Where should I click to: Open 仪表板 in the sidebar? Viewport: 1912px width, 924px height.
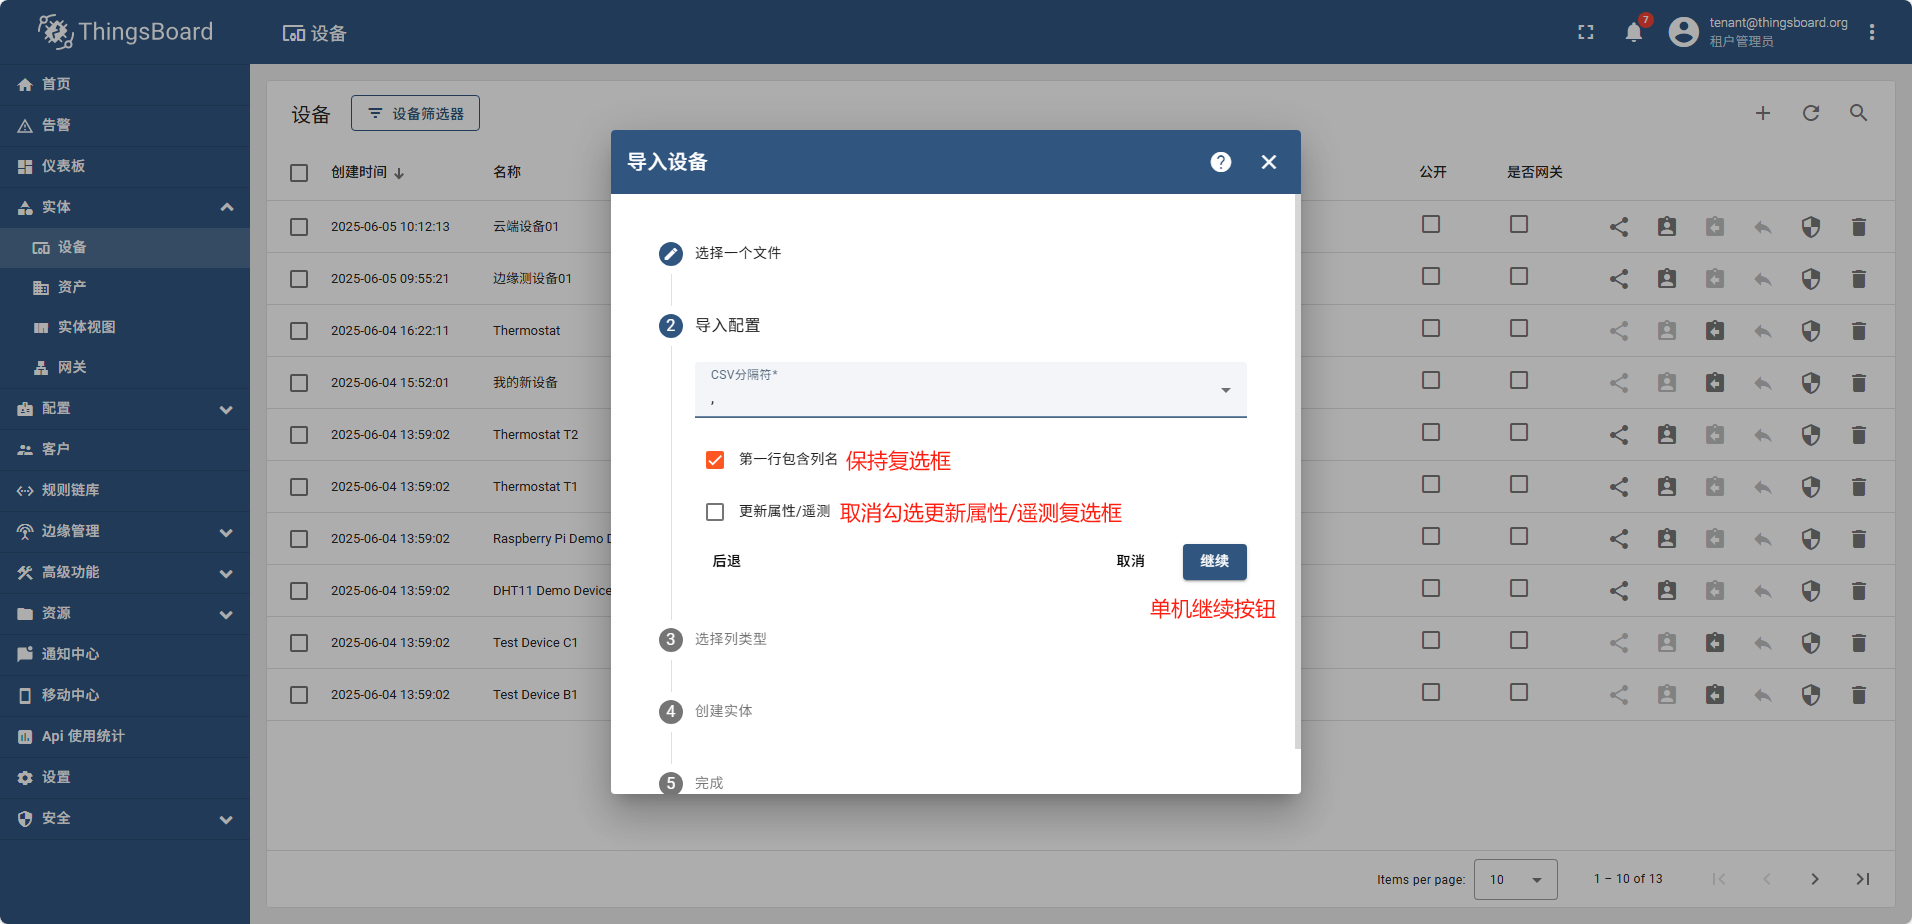(x=64, y=166)
